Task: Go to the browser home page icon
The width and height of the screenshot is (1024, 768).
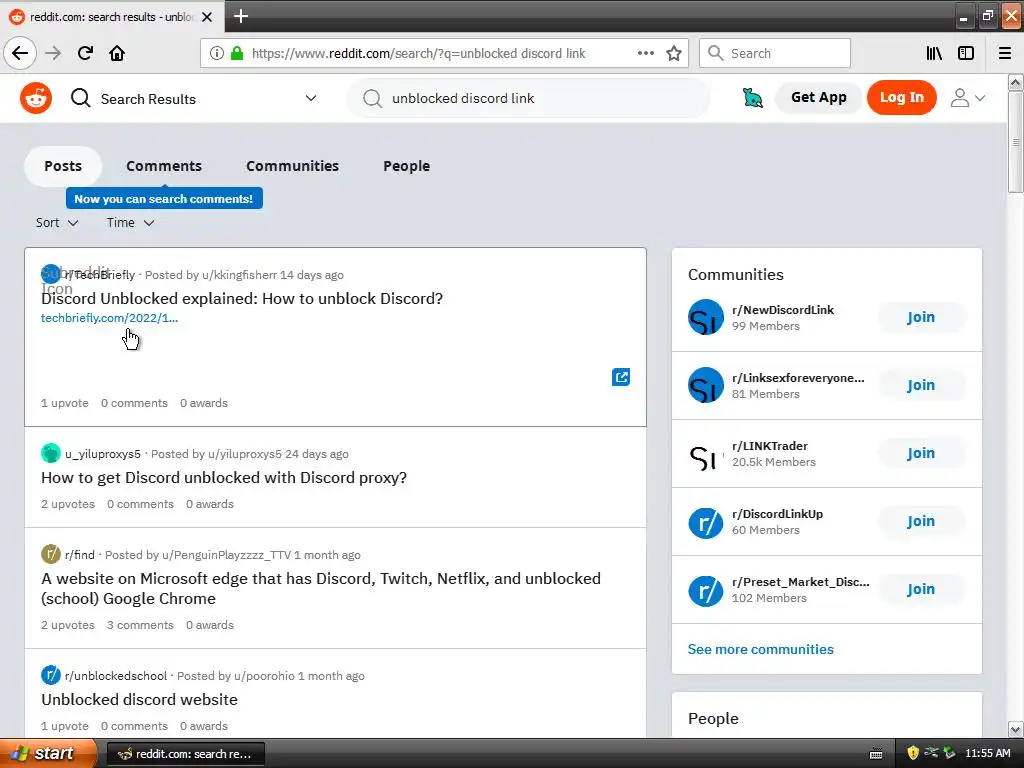Action: [x=117, y=53]
